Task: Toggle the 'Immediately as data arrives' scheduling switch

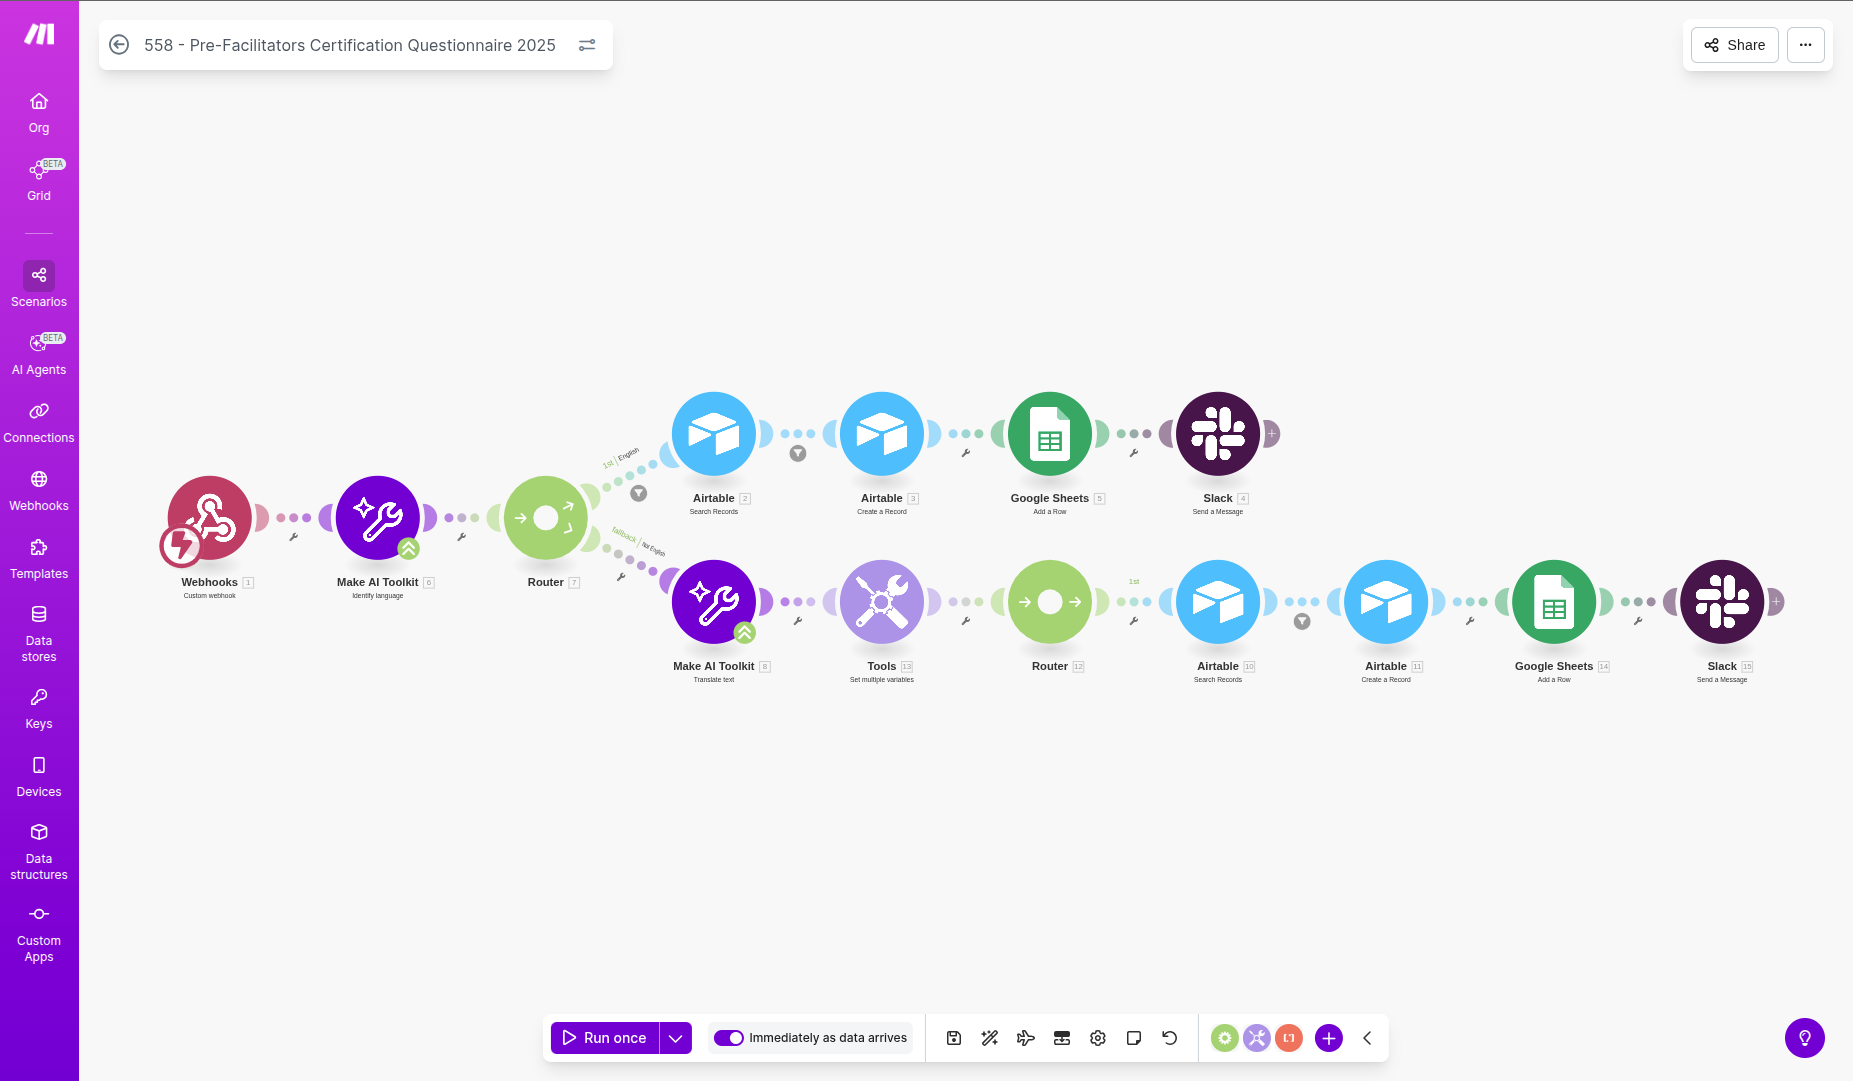Action: (729, 1038)
